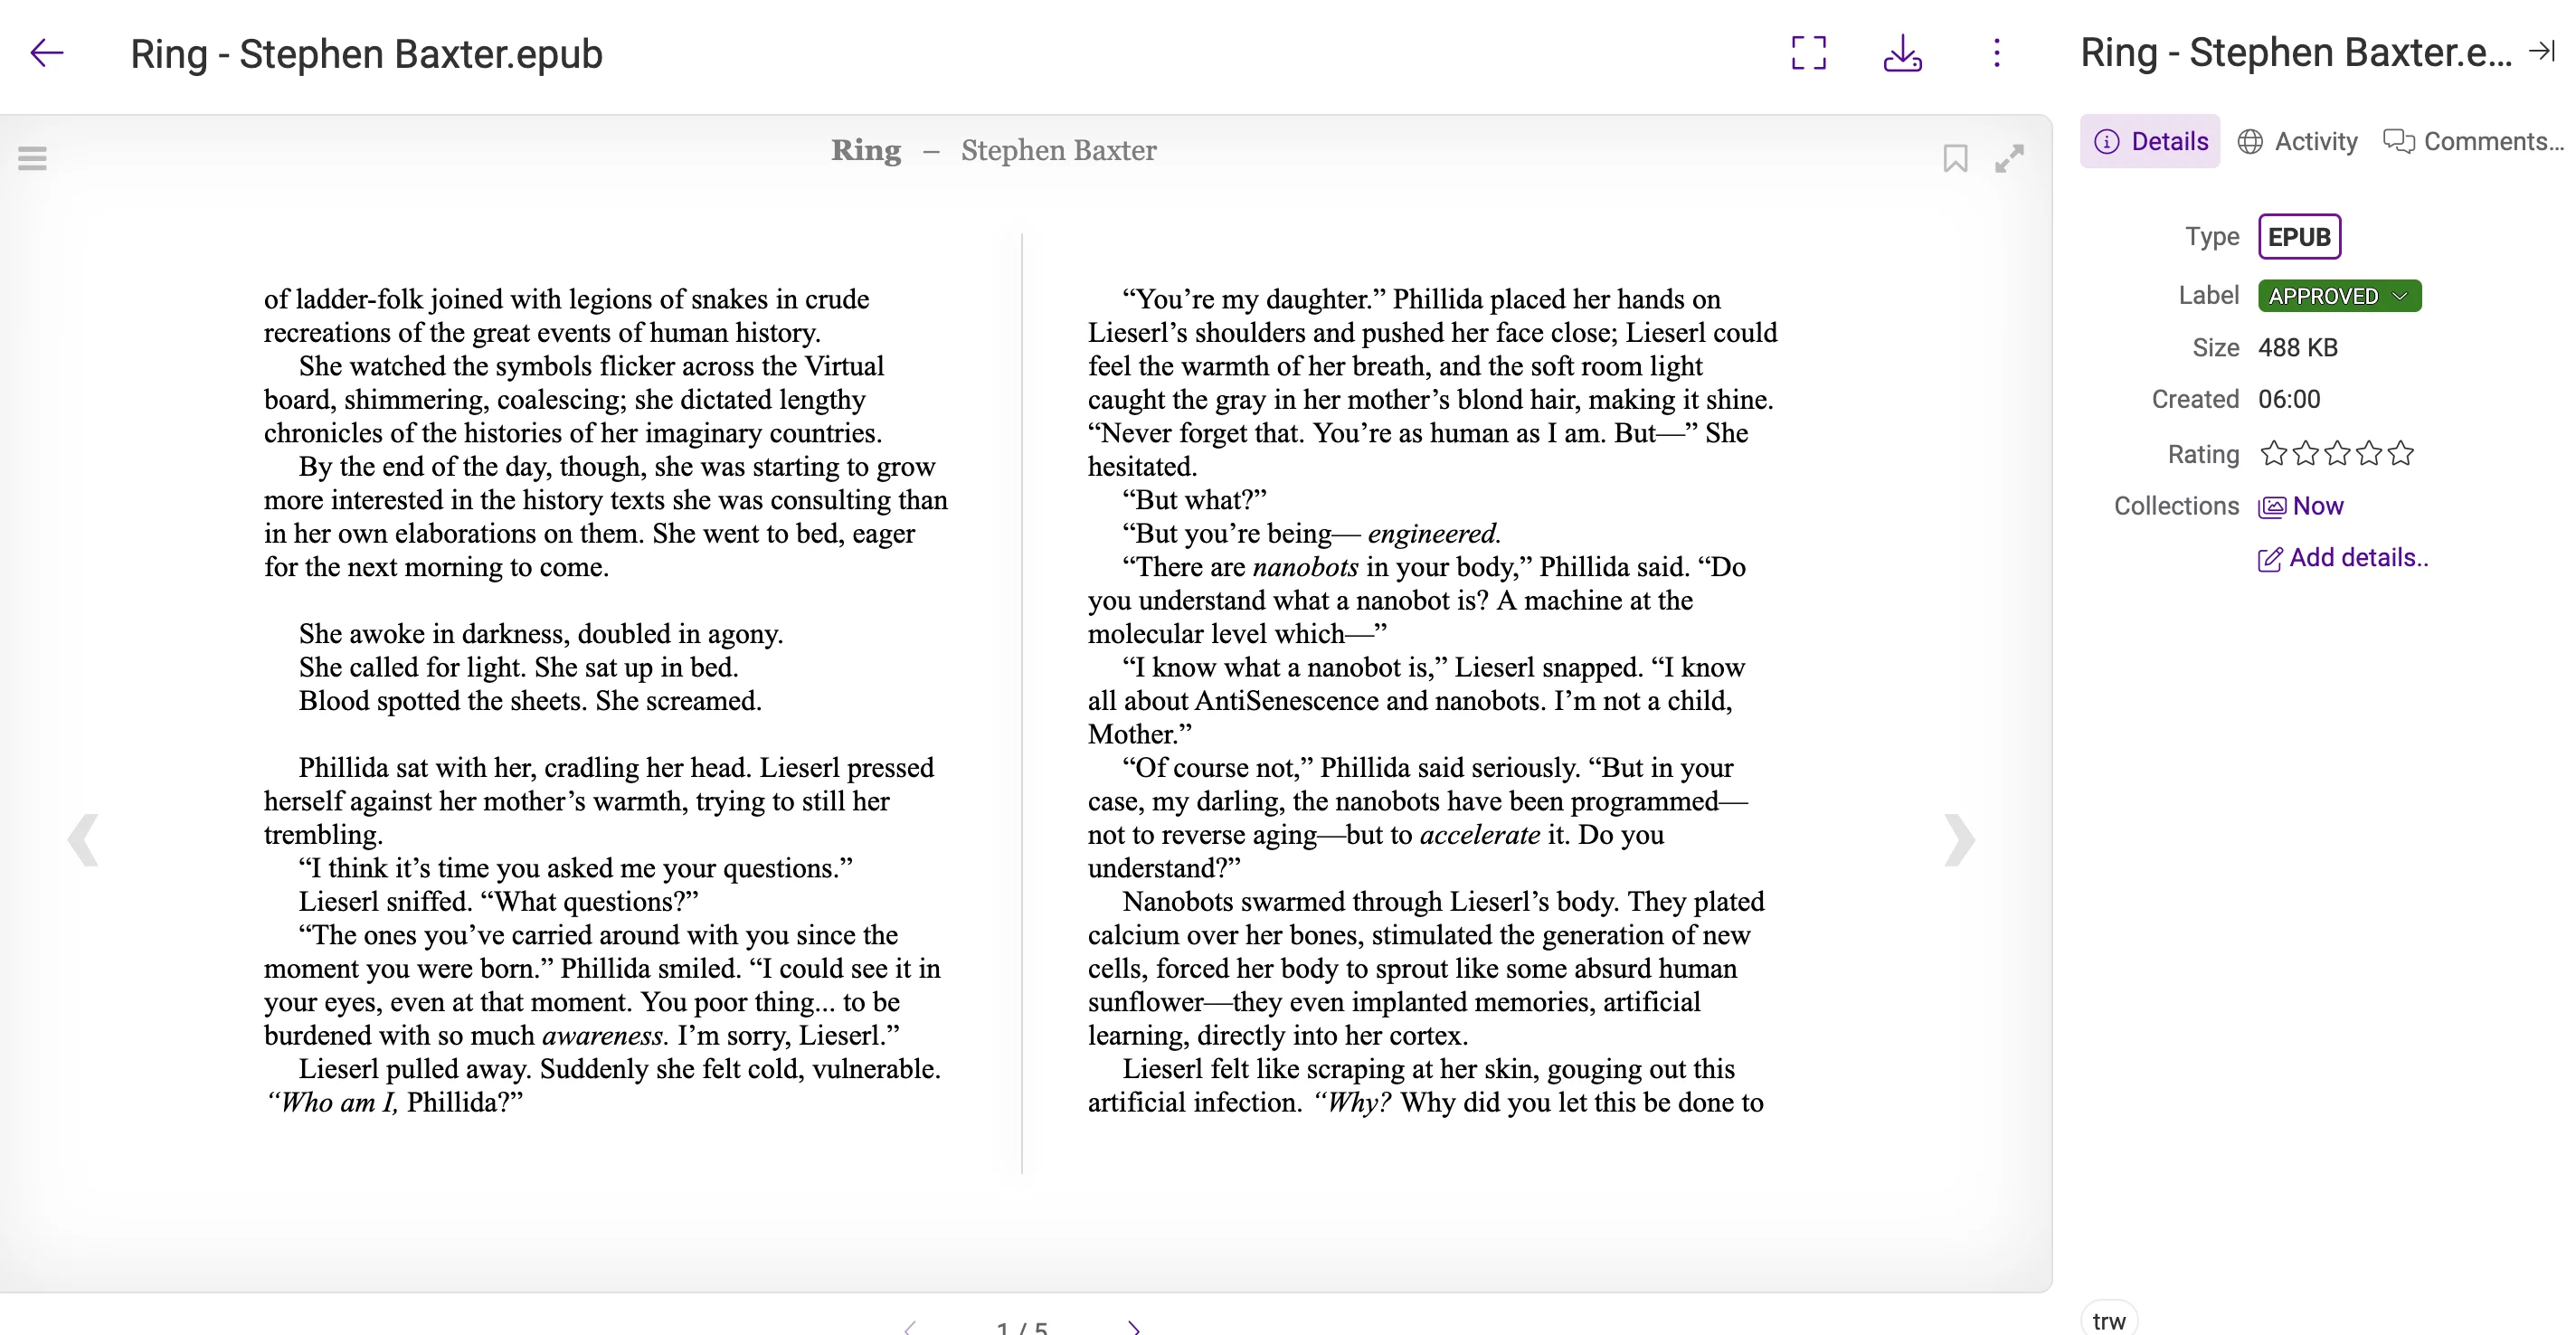Image resolution: width=2576 pixels, height=1335 pixels.
Task: Enter fullscreen view with bracket icon
Action: tap(1808, 53)
